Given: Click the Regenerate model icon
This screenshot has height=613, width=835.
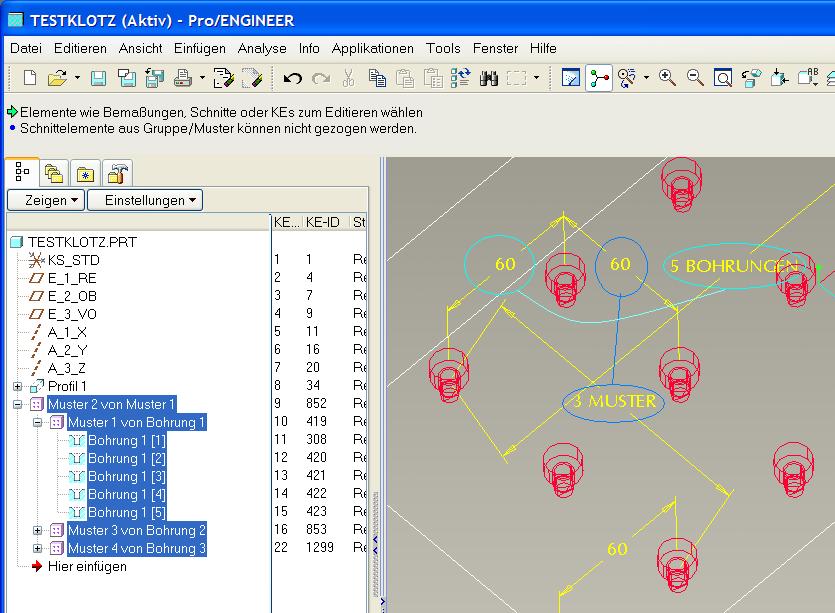Looking at the screenshot, I should (460, 78).
